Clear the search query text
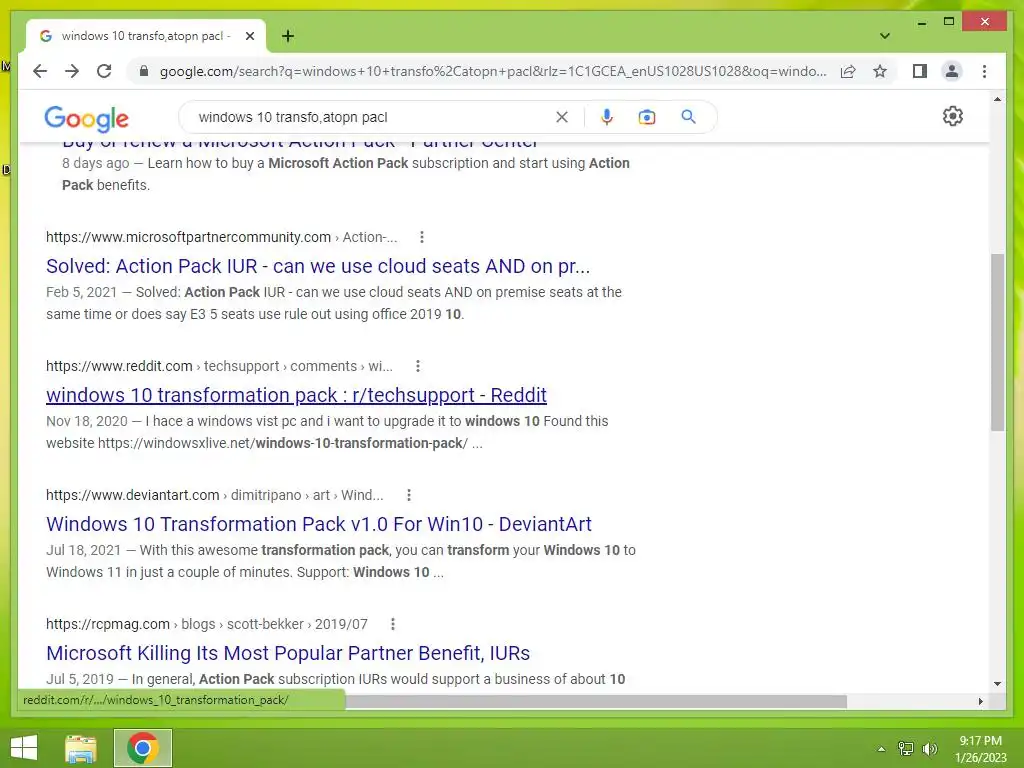The width and height of the screenshot is (1024, 768). click(x=562, y=117)
